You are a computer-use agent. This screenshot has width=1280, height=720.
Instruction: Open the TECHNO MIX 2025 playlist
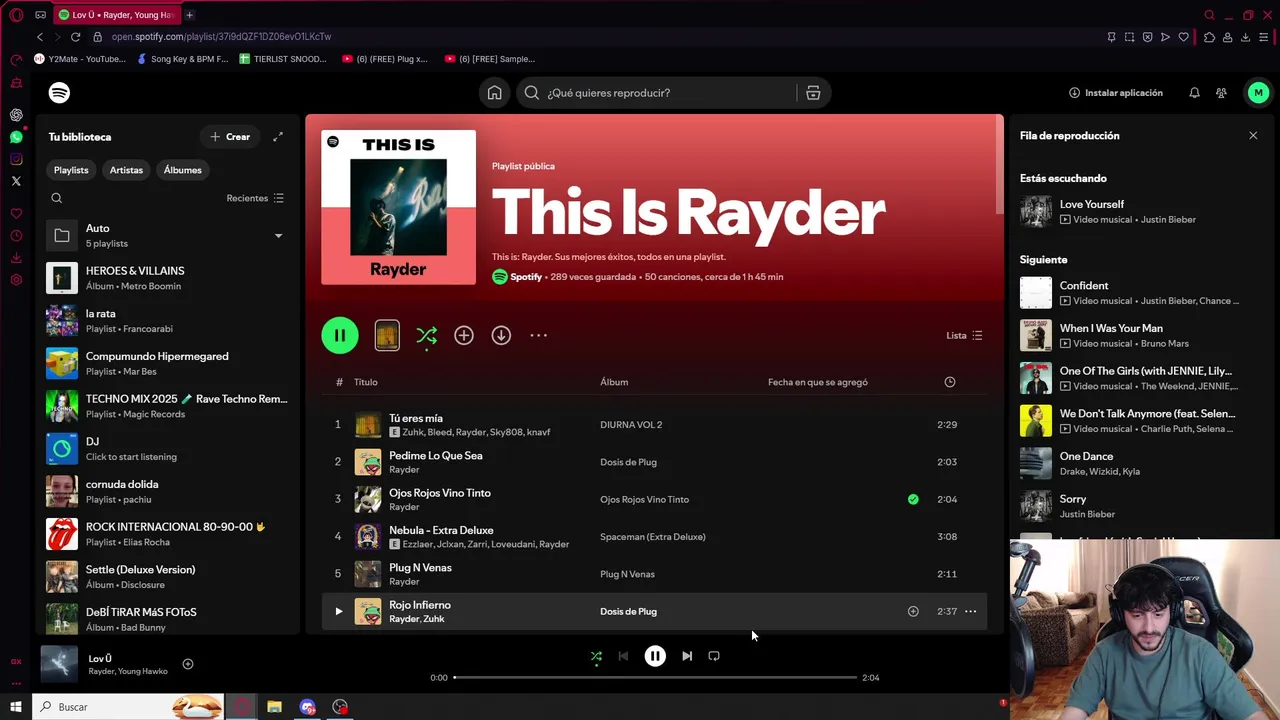168,406
